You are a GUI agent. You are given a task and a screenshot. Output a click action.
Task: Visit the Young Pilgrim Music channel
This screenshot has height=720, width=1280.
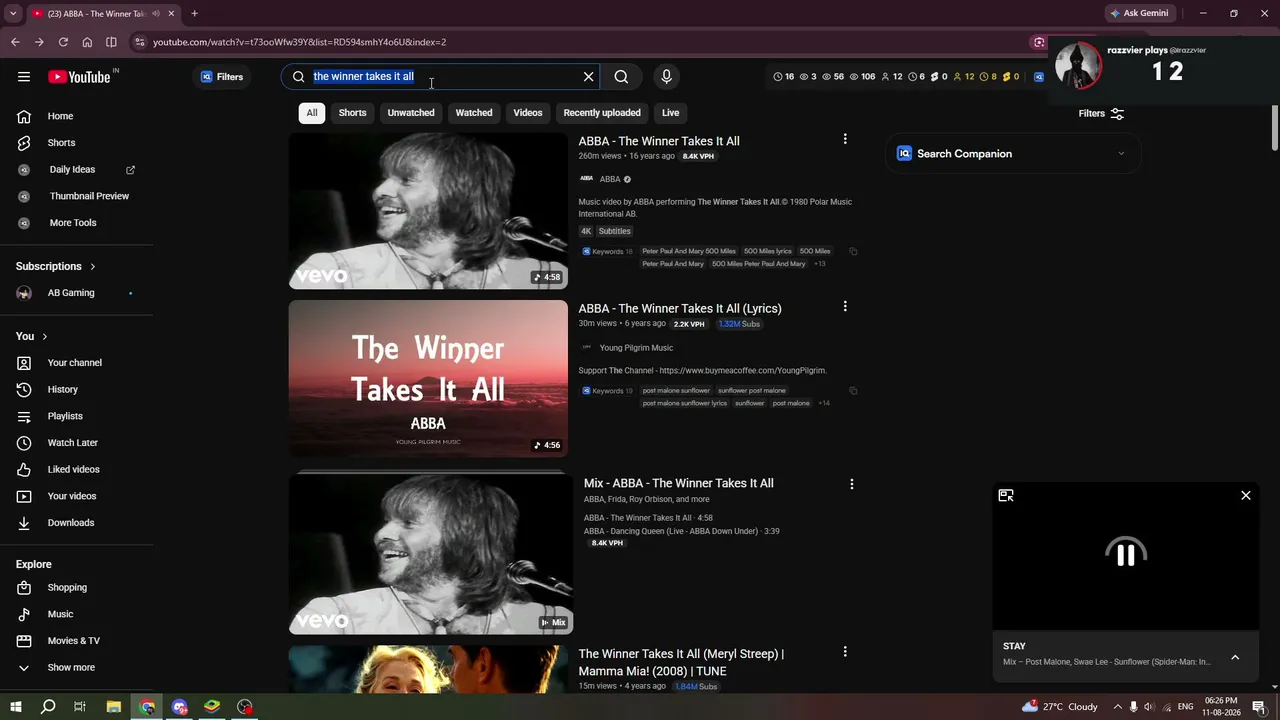(x=636, y=348)
